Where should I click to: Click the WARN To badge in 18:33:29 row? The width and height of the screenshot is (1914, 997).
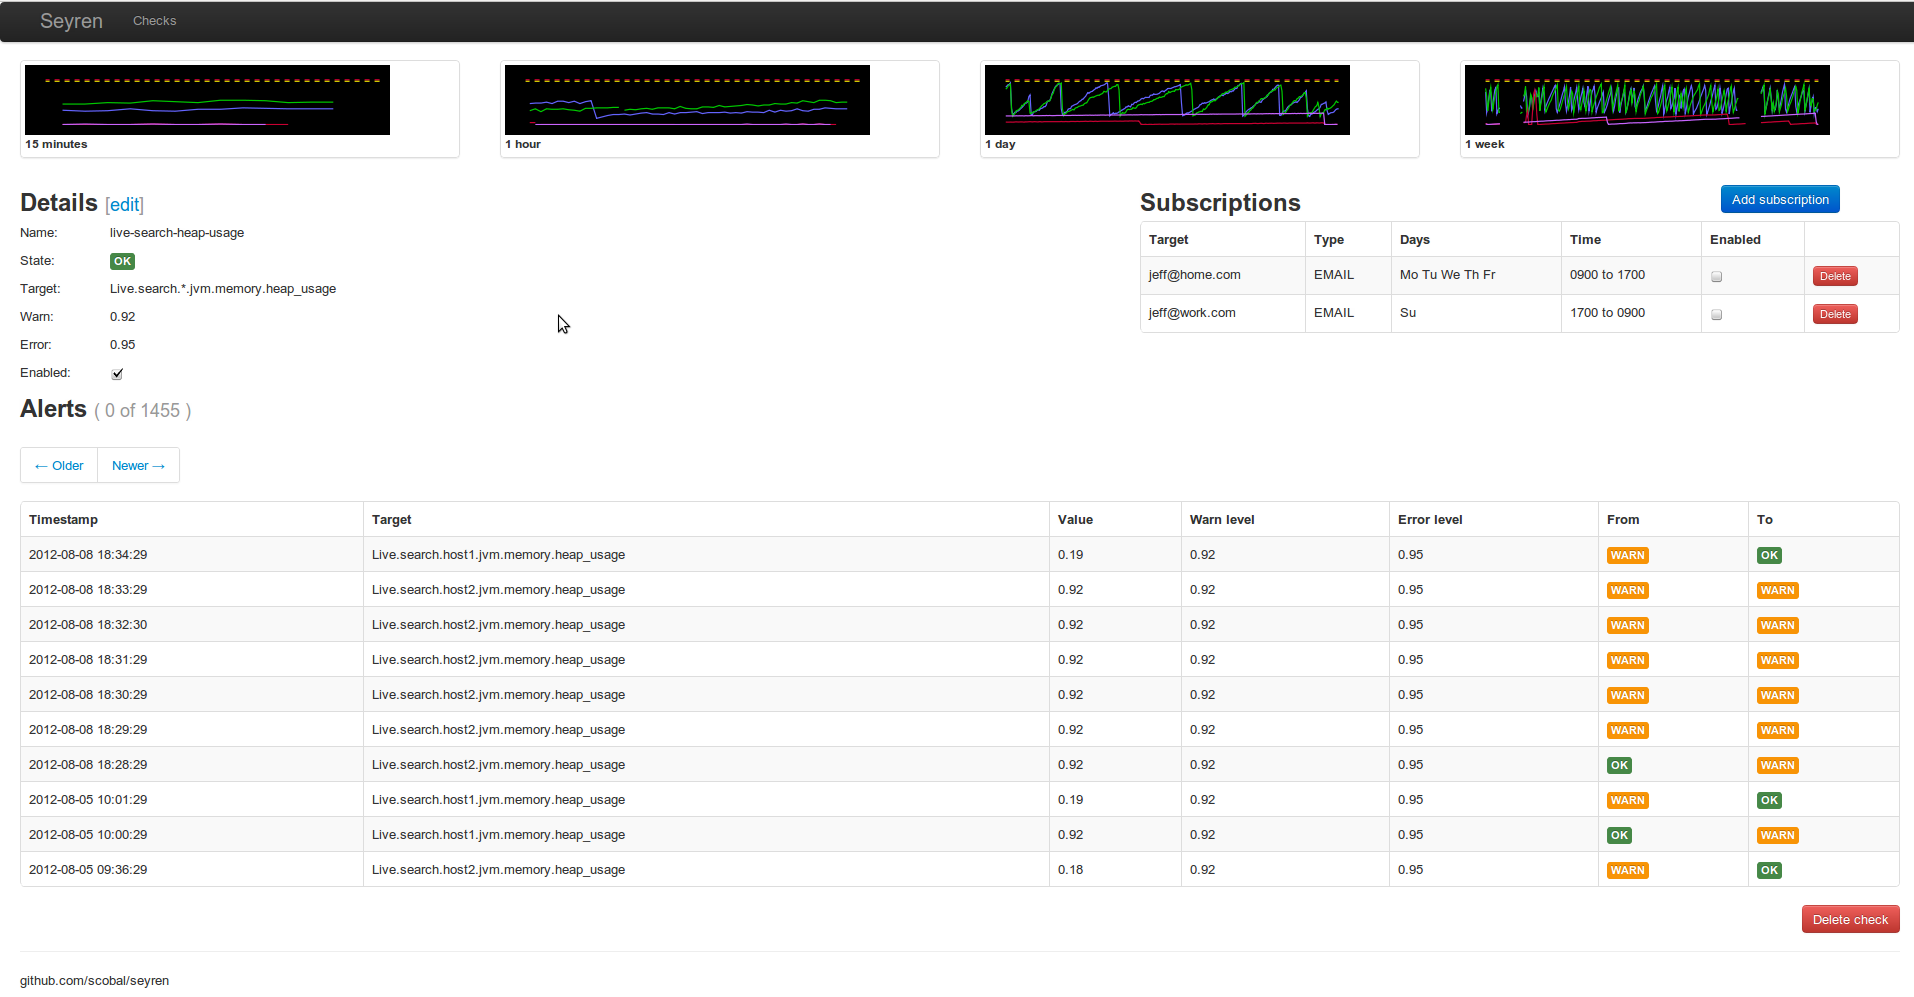coord(1777,590)
